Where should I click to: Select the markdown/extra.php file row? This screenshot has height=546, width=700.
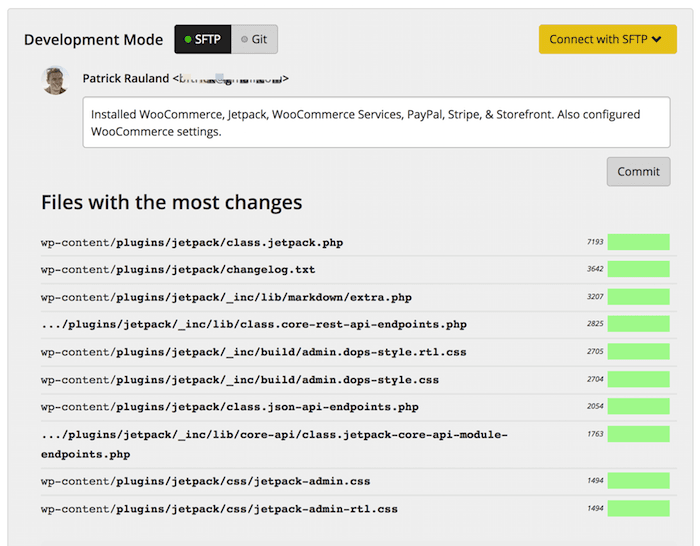coord(359,297)
